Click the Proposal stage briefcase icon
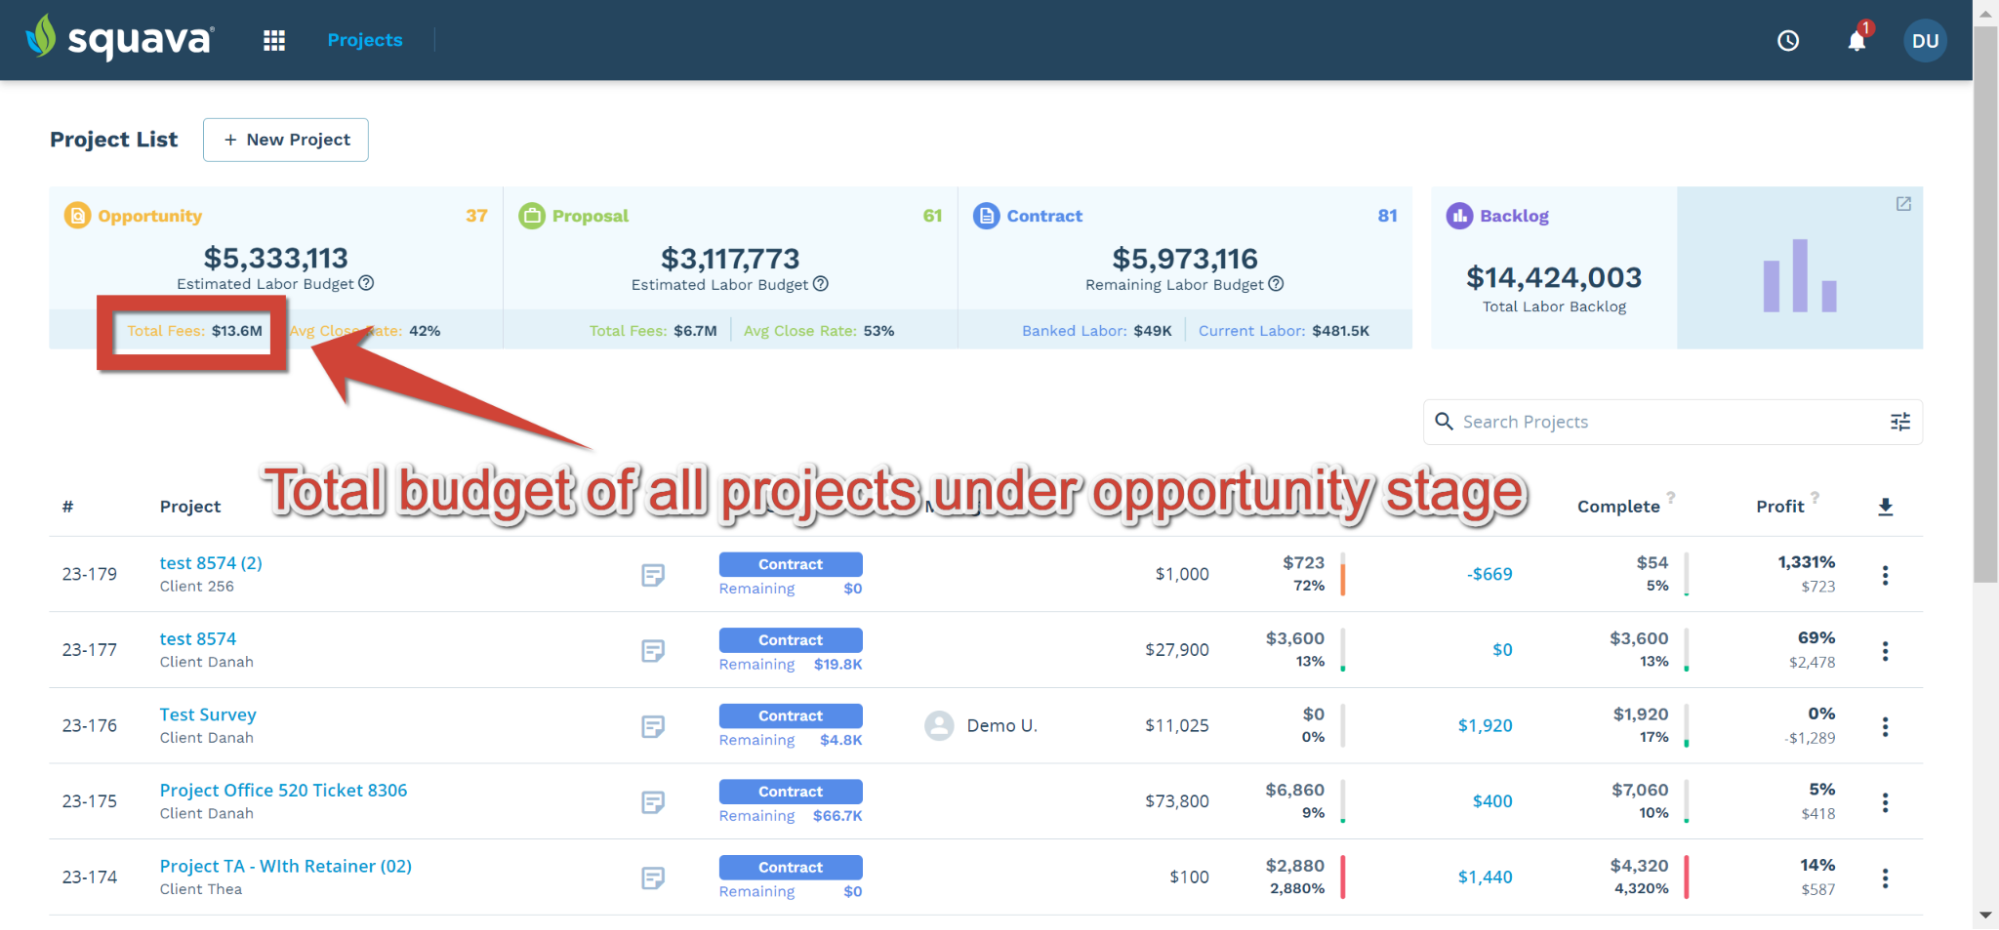This screenshot has height=930, width=1999. pyautogui.click(x=532, y=215)
